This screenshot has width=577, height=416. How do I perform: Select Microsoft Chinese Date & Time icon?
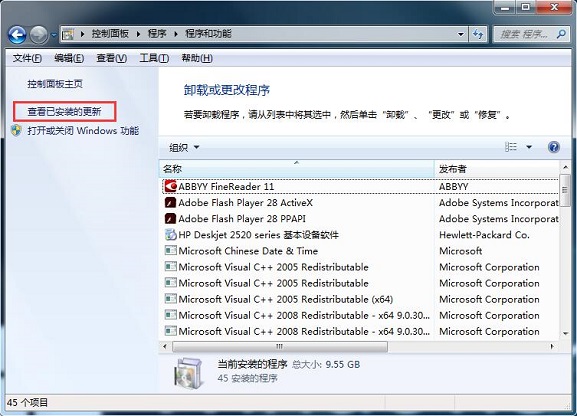(x=170, y=251)
